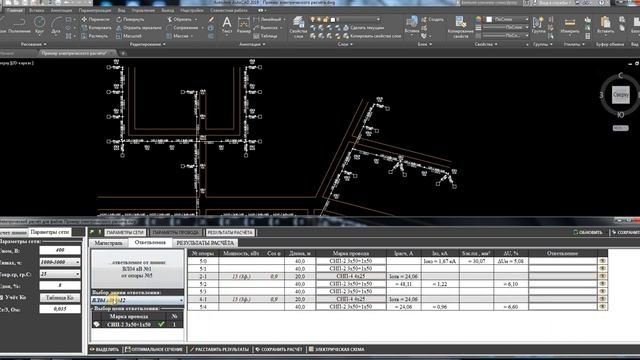Activate the Растянуть stretch tool
Viewport: 640px width, 360px height.
(95, 36)
